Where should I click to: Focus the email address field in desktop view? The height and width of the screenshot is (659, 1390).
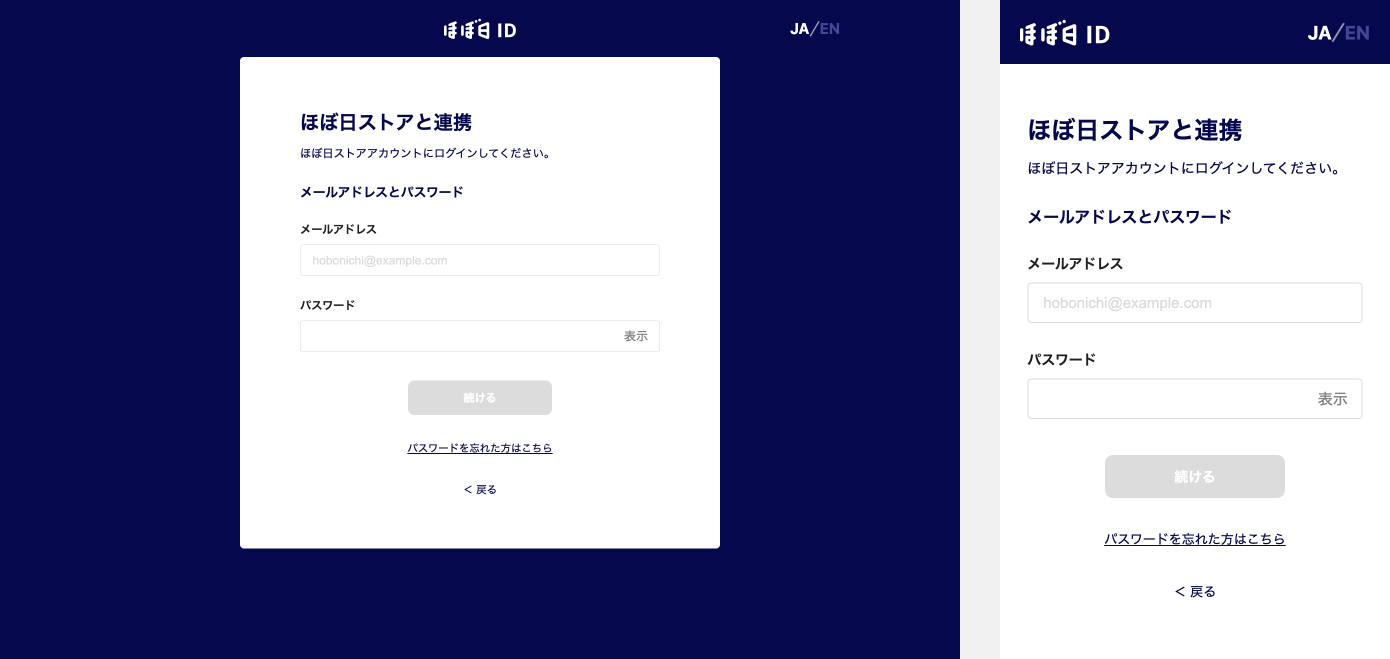pyautogui.click(x=480, y=260)
